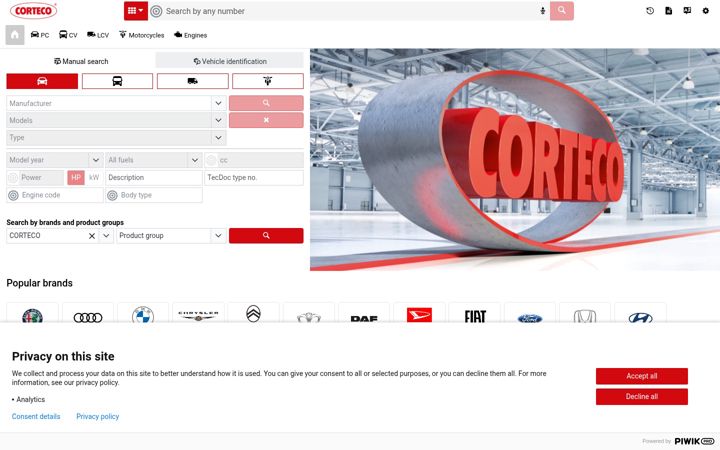Select the Alfa Romeo brand logo
This screenshot has width=720, height=450.
33,315
